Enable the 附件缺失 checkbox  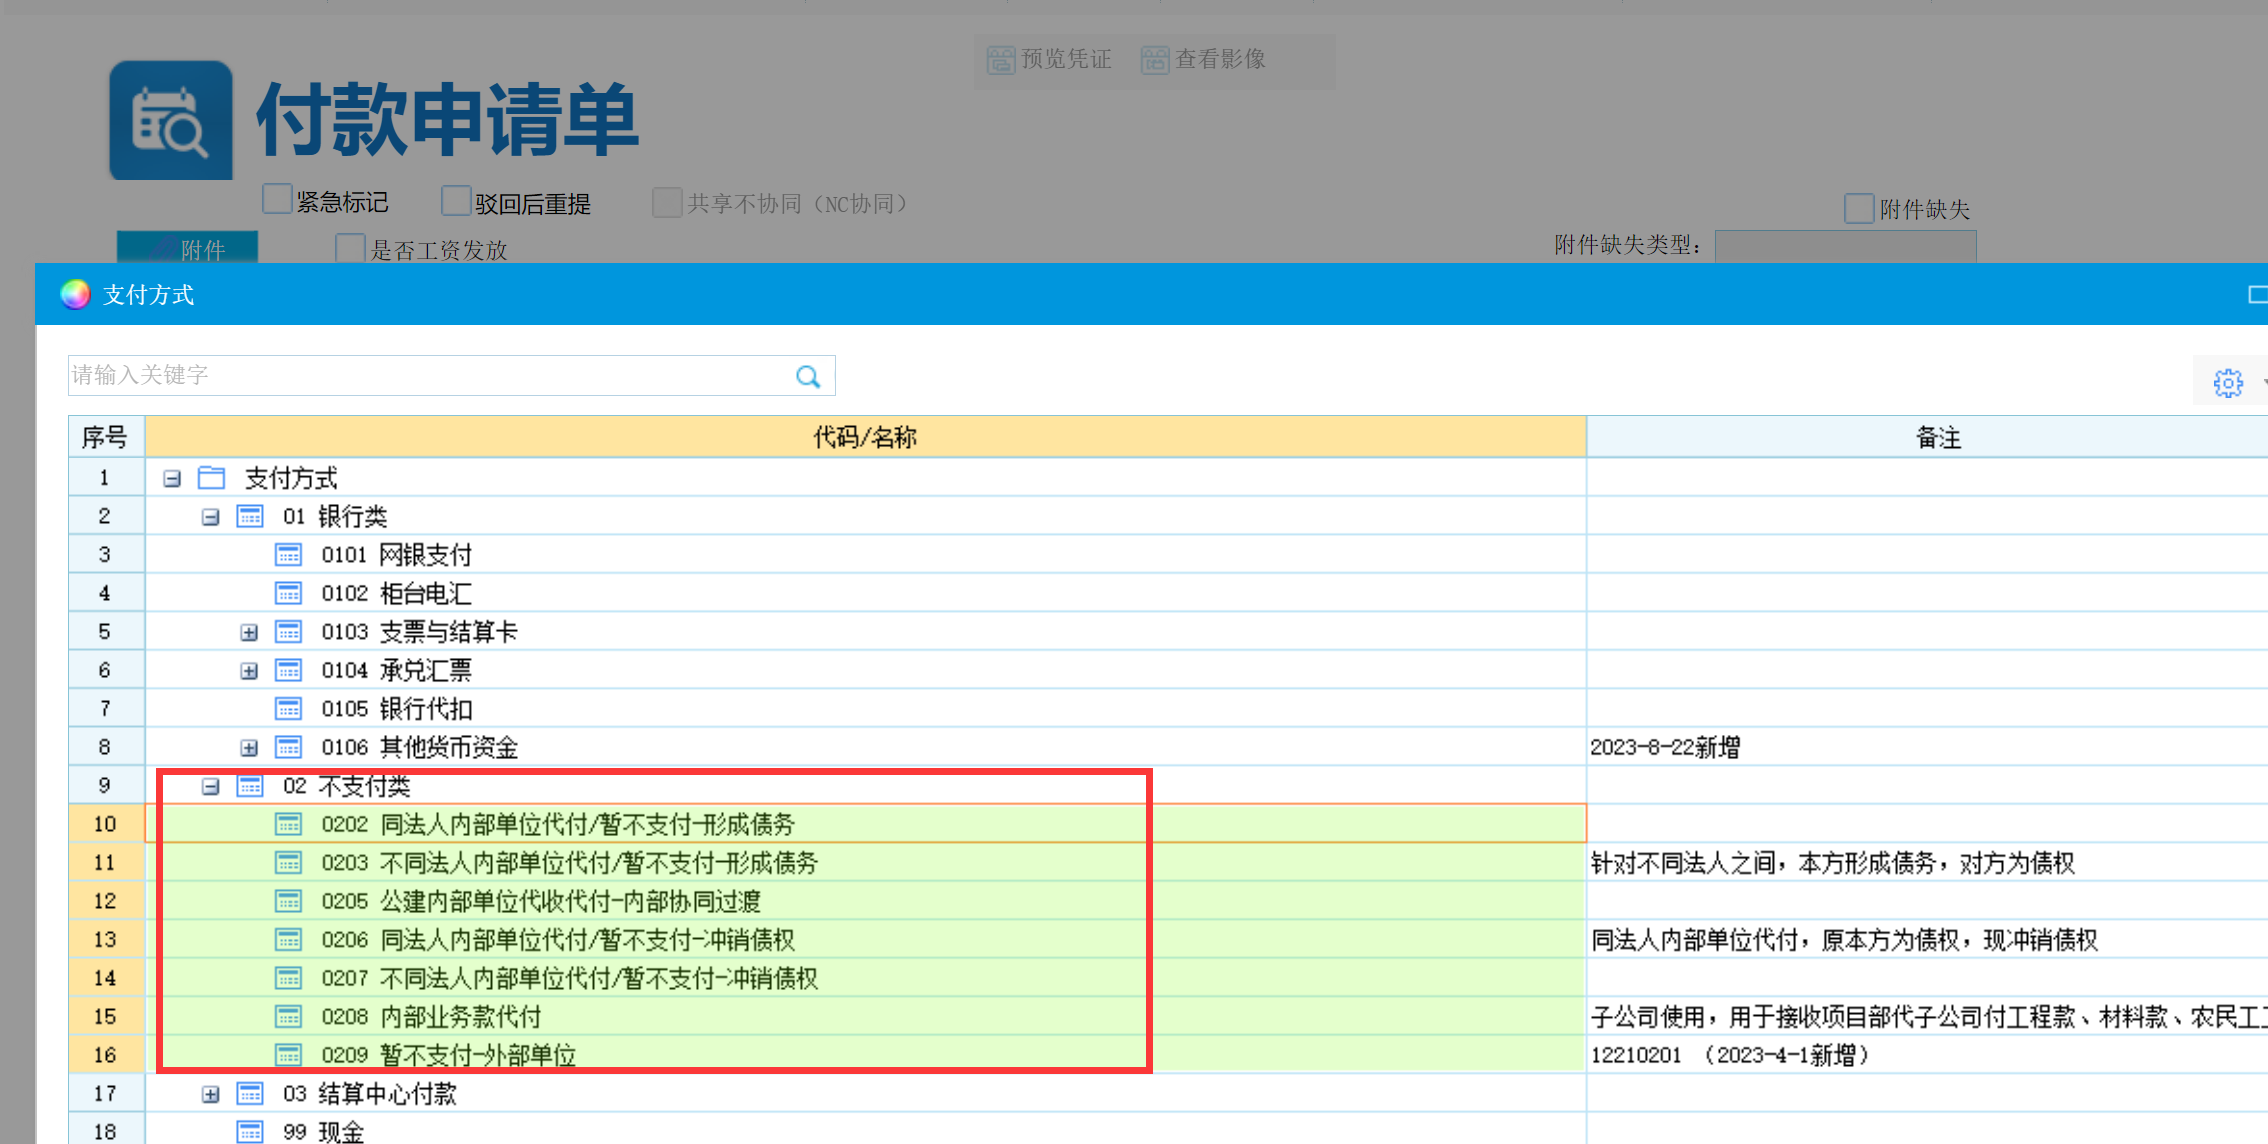(1859, 207)
